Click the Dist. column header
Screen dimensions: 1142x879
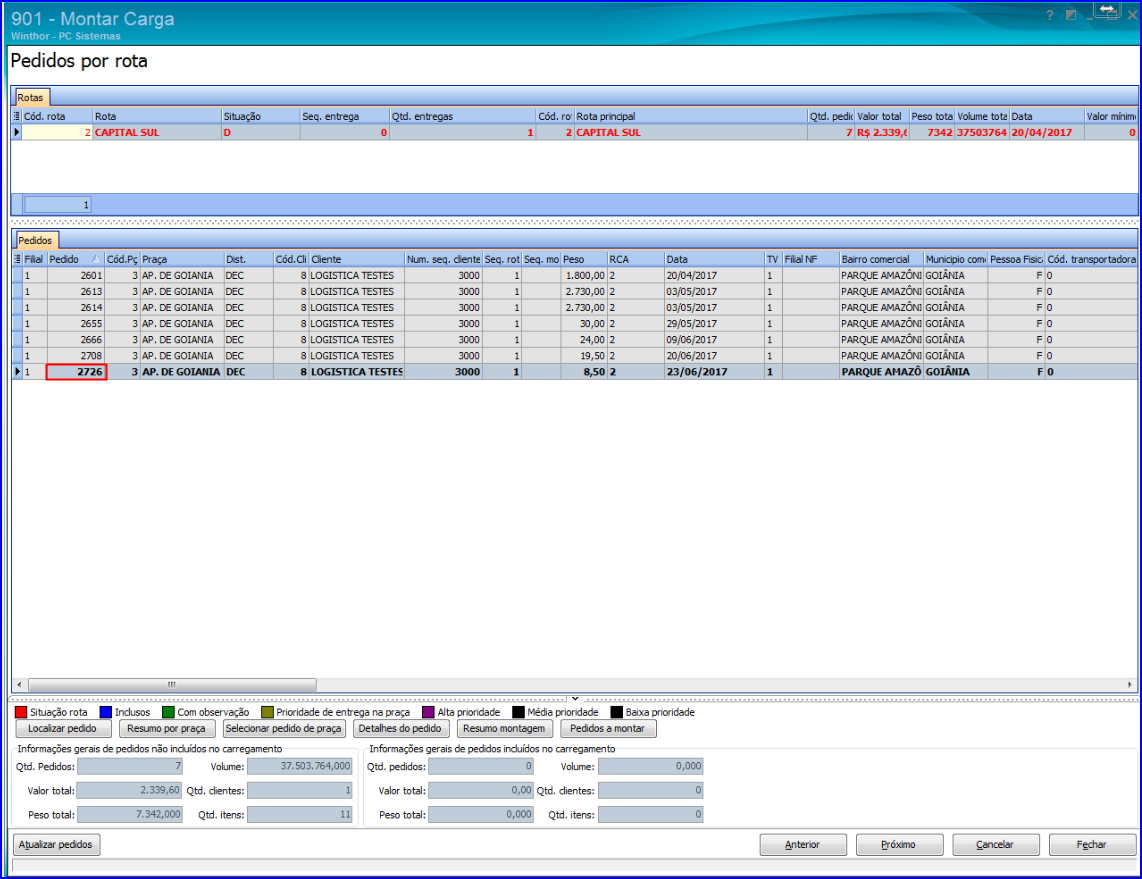coord(248,259)
